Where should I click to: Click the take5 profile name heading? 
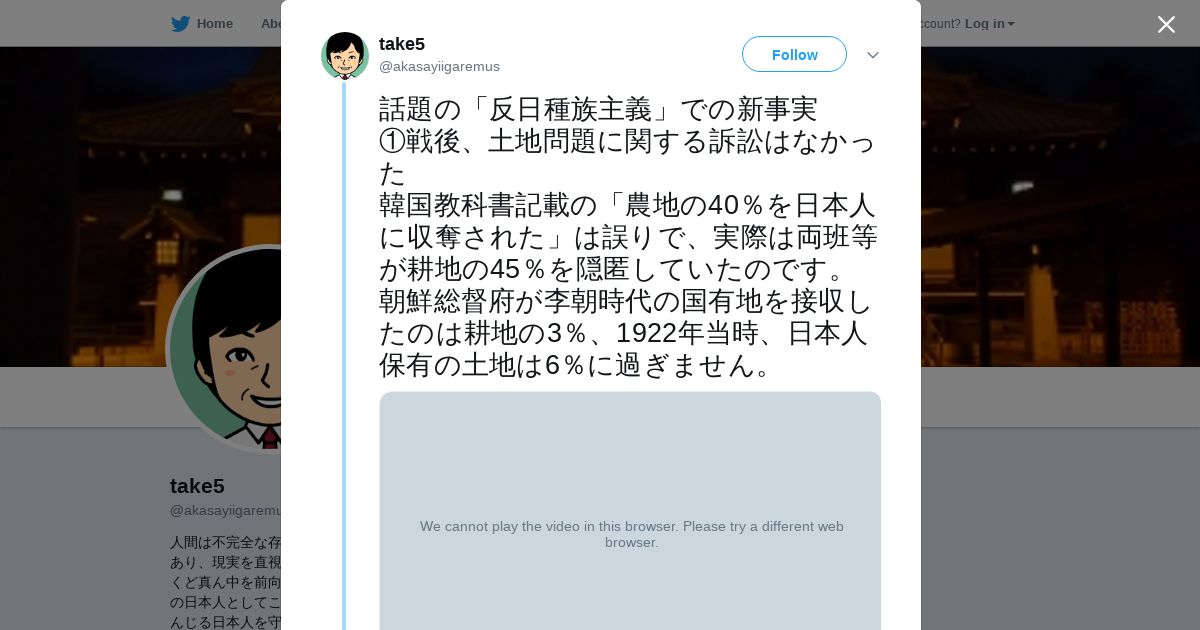click(198, 487)
